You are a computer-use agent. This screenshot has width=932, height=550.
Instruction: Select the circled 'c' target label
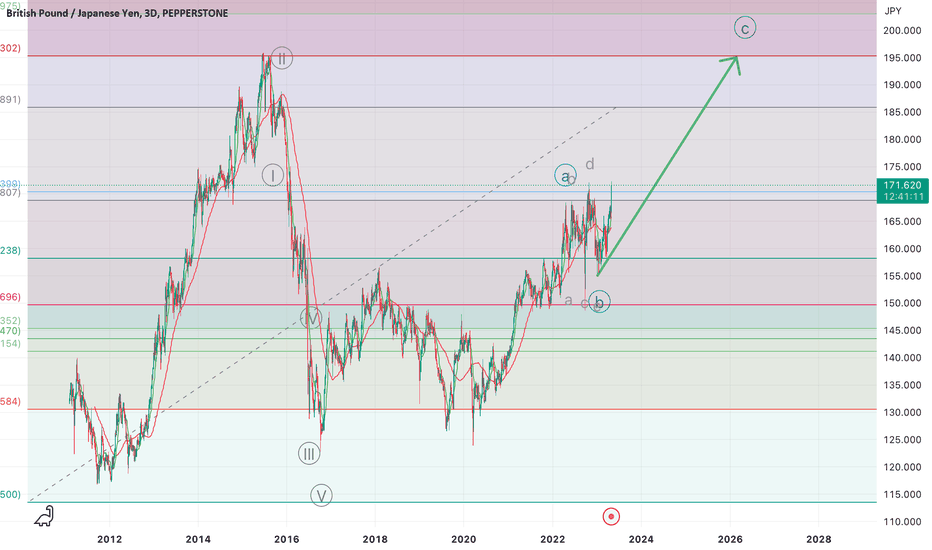(x=745, y=28)
